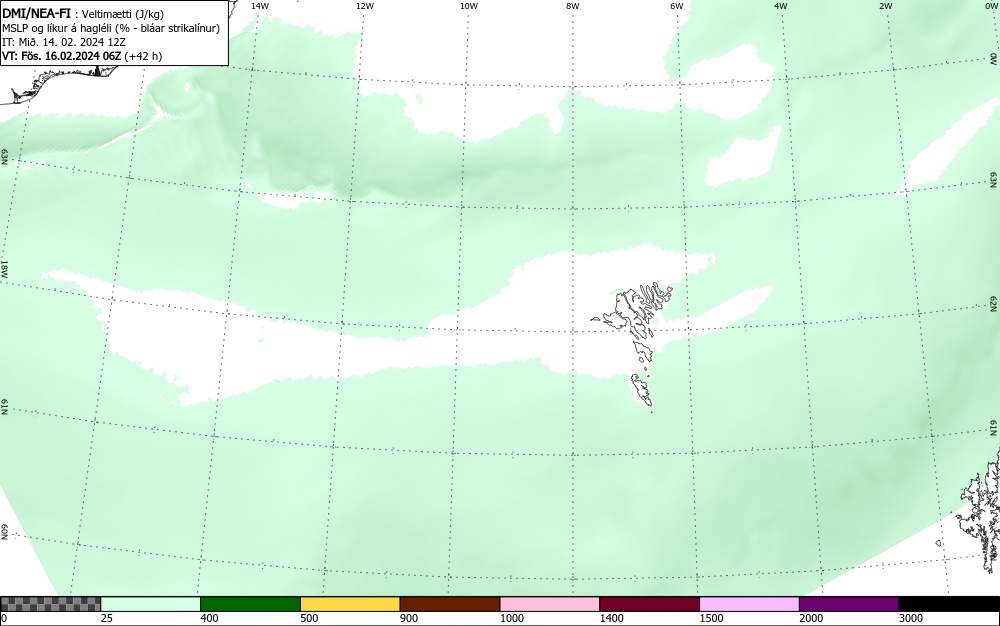Click the legend value 2000
This screenshot has height=626, width=1000.
[811, 618]
